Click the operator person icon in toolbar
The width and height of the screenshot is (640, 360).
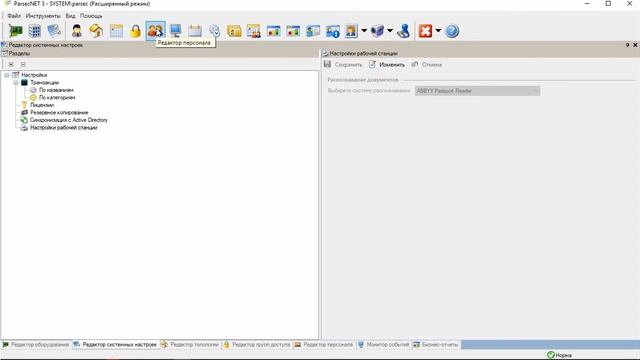point(77,31)
